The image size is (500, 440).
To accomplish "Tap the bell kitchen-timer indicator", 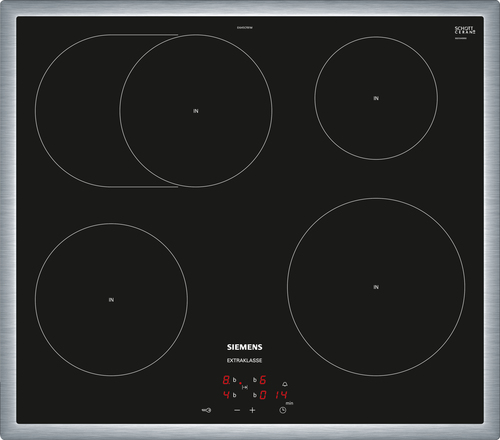I will pyautogui.click(x=285, y=384).
